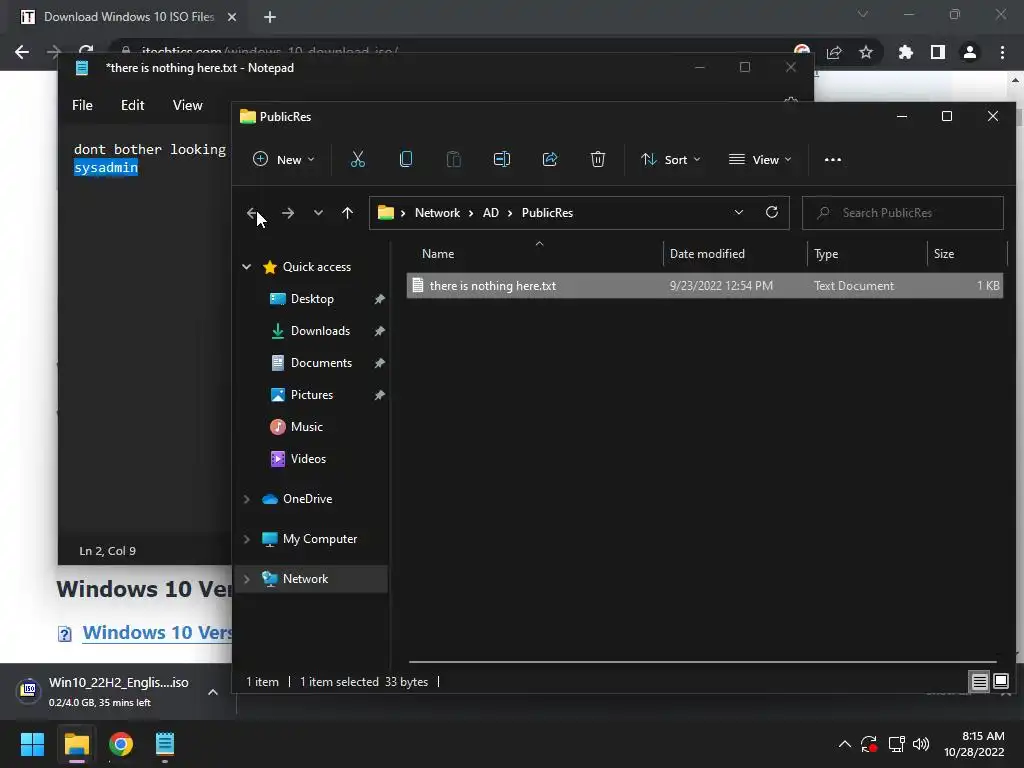
Task: Click the Search PublicRes field
Action: (903, 213)
